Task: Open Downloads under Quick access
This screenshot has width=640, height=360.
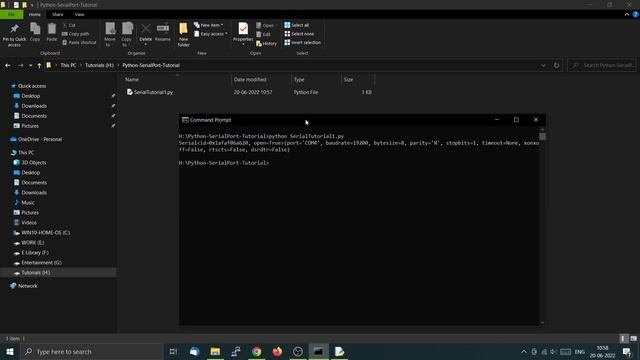Action: point(34,106)
